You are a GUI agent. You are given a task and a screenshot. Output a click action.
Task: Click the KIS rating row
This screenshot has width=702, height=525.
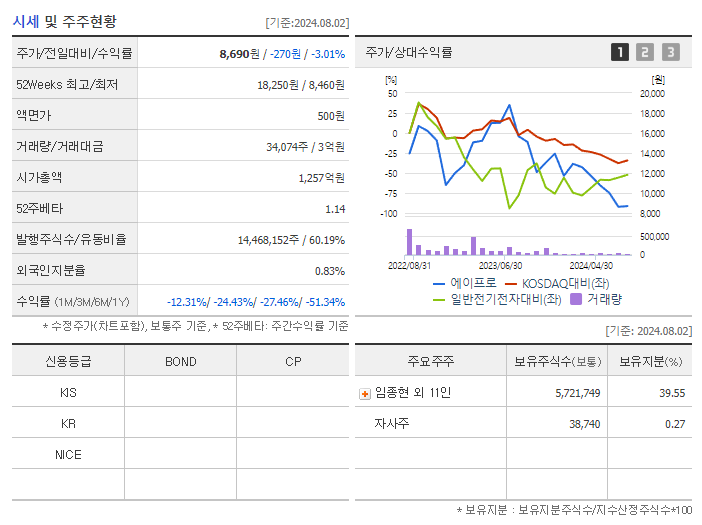tap(180, 392)
